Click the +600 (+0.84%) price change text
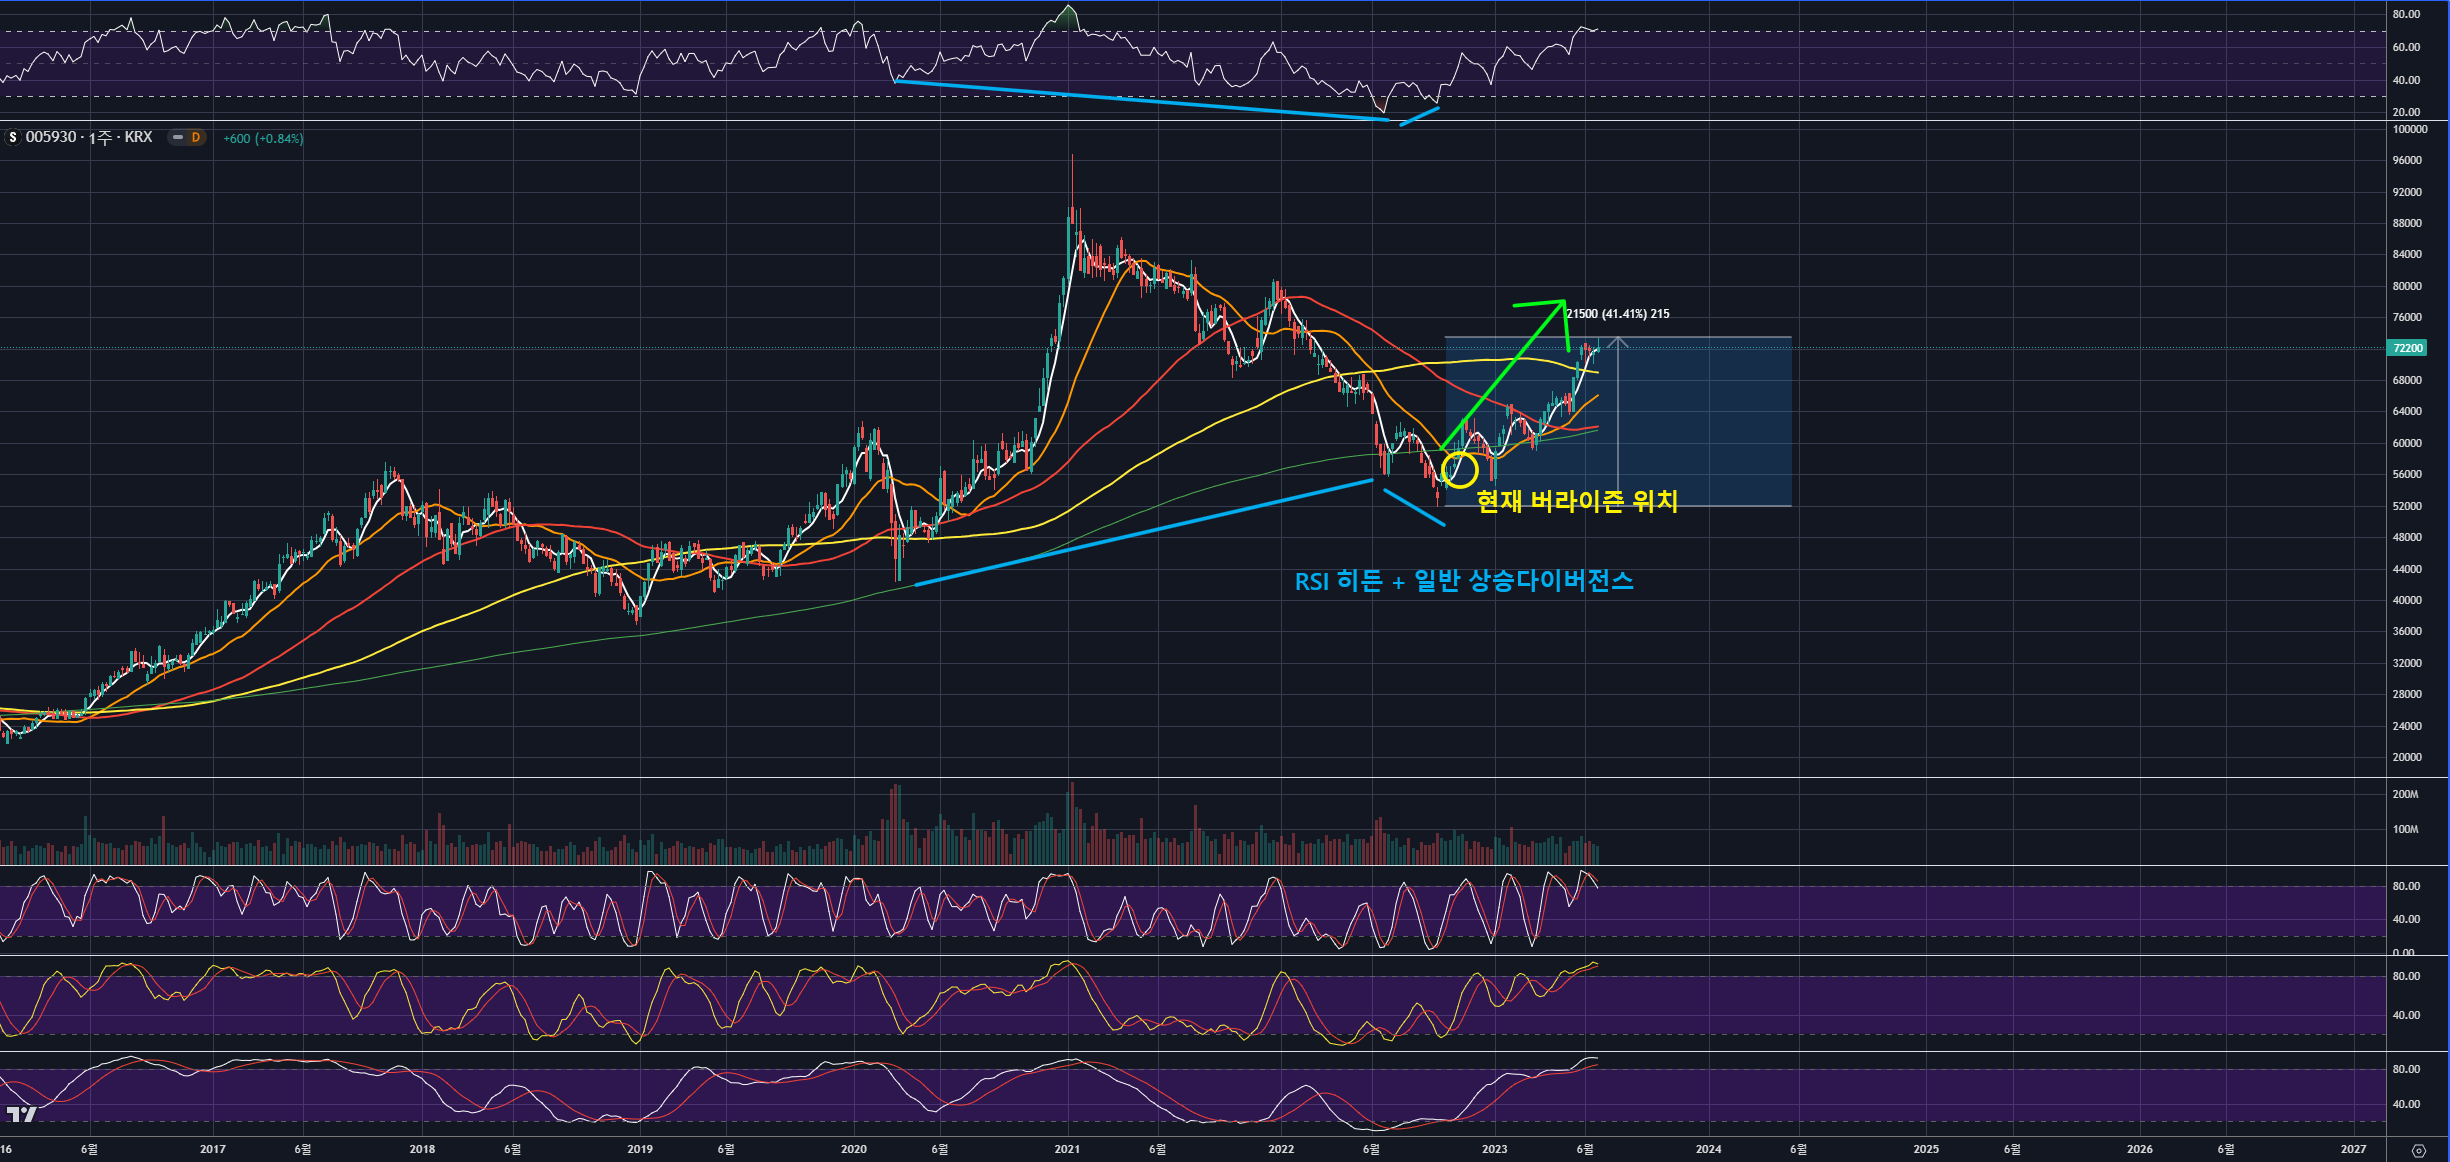The height and width of the screenshot is (1162, 2450). point(262,138)
